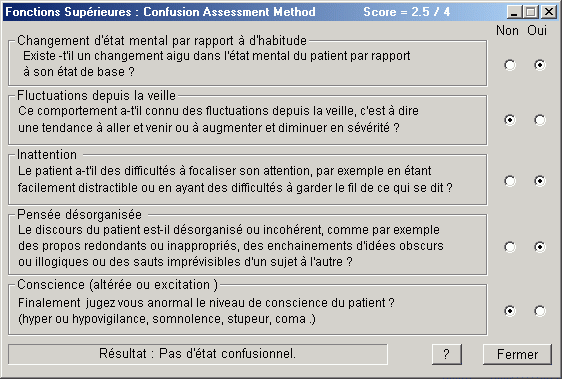
Task: Close the window with the X icon
Action: 549,12
